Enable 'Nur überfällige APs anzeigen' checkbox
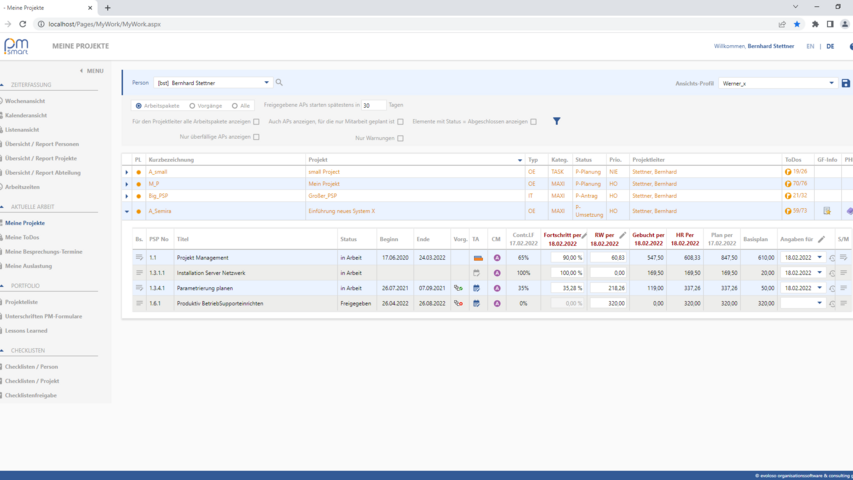853x480 pixels. click(x=256, y=137)
